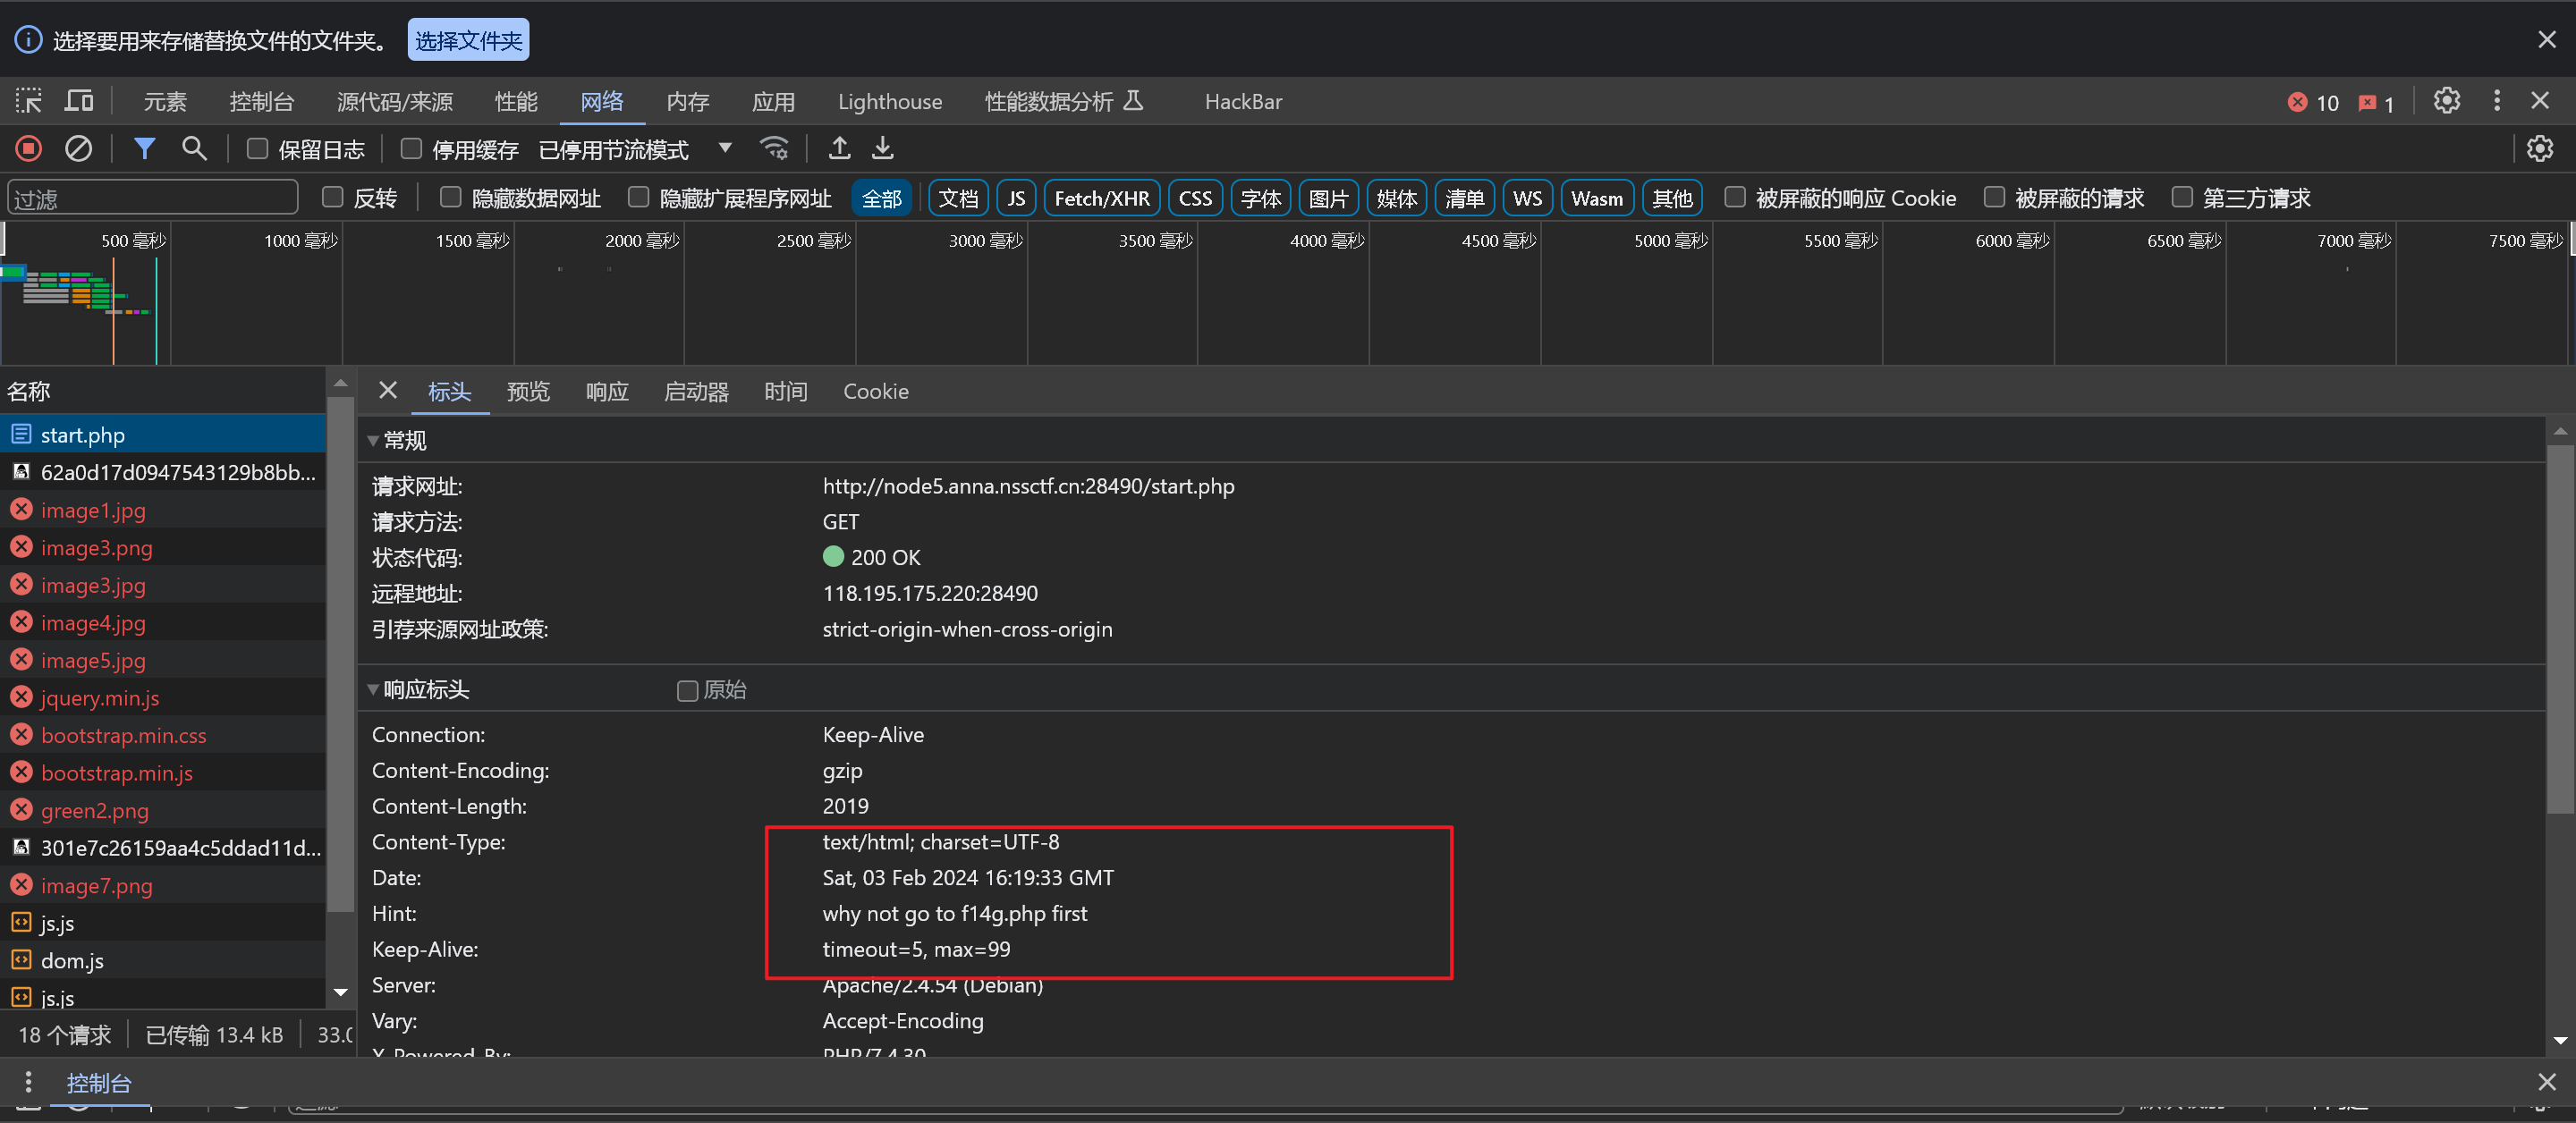Filter by Fetch/XHR requests
Viewport: 2576px width, 1123px height.
(x=1101, y=198)
